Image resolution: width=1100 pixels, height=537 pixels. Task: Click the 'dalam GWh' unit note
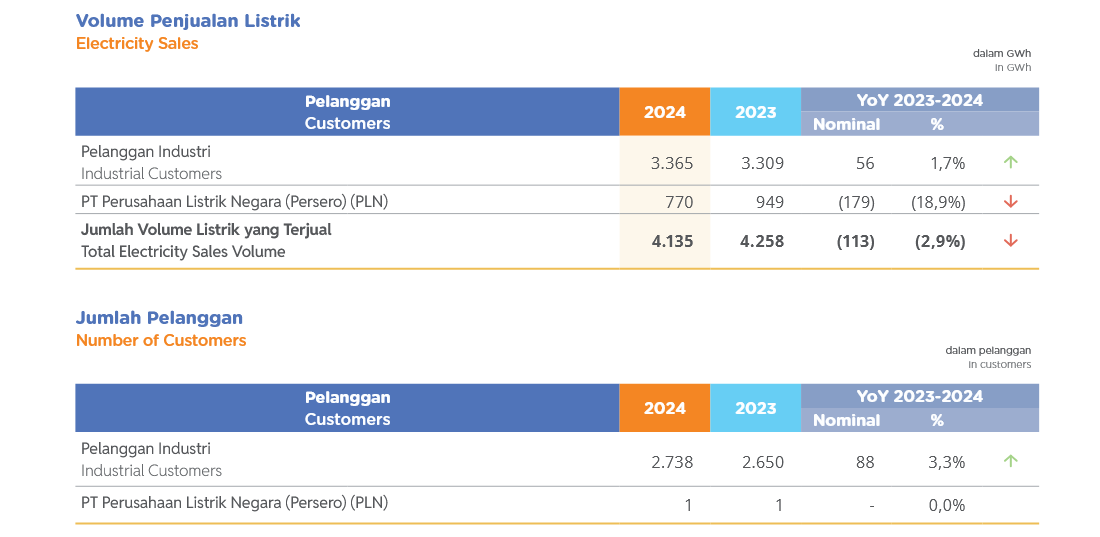click(x=1001, y=53)
